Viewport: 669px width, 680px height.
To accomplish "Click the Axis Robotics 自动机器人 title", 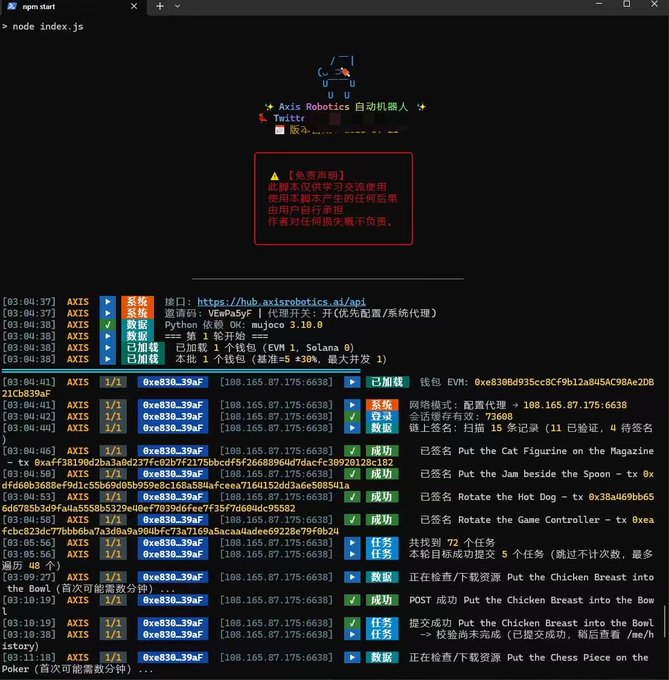I will click(343, 107).
